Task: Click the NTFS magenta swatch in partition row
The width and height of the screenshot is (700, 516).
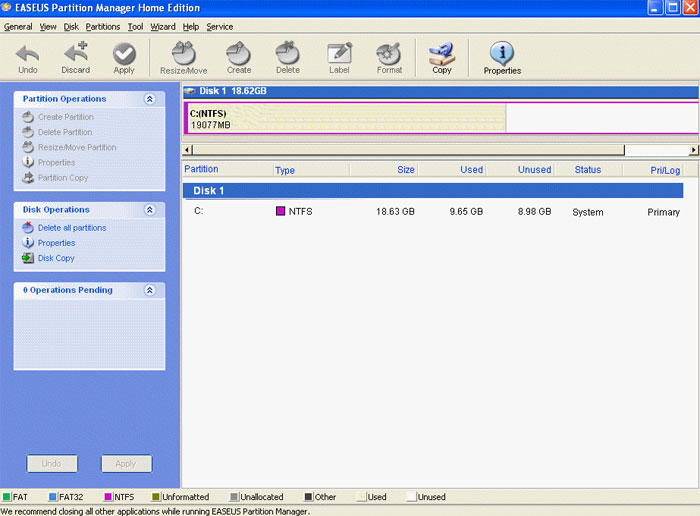Action: (x=280, y=211)
